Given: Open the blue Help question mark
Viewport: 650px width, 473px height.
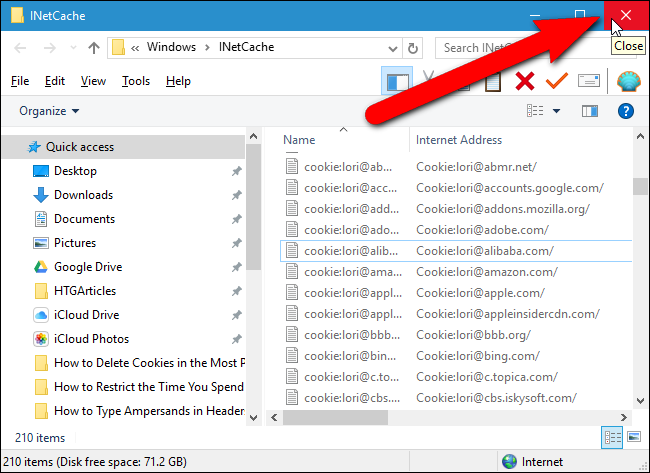Looking at the screenshot, I should (626, 111).
